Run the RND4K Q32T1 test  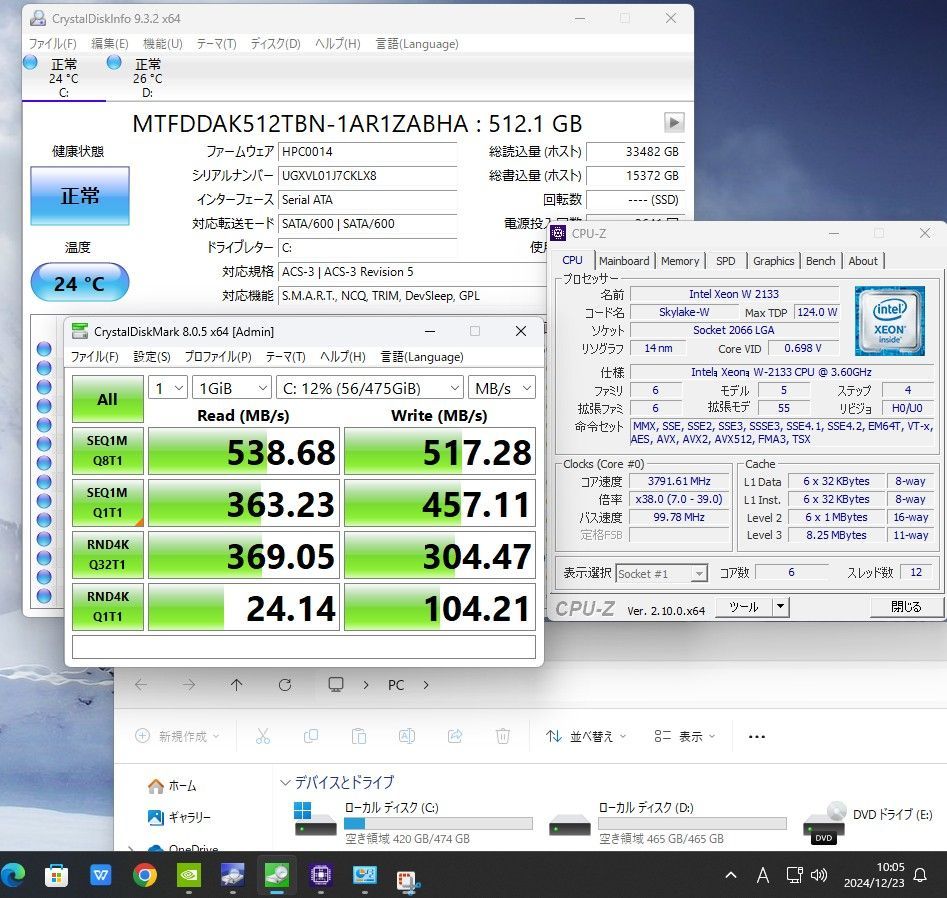(x=108, y=554)
